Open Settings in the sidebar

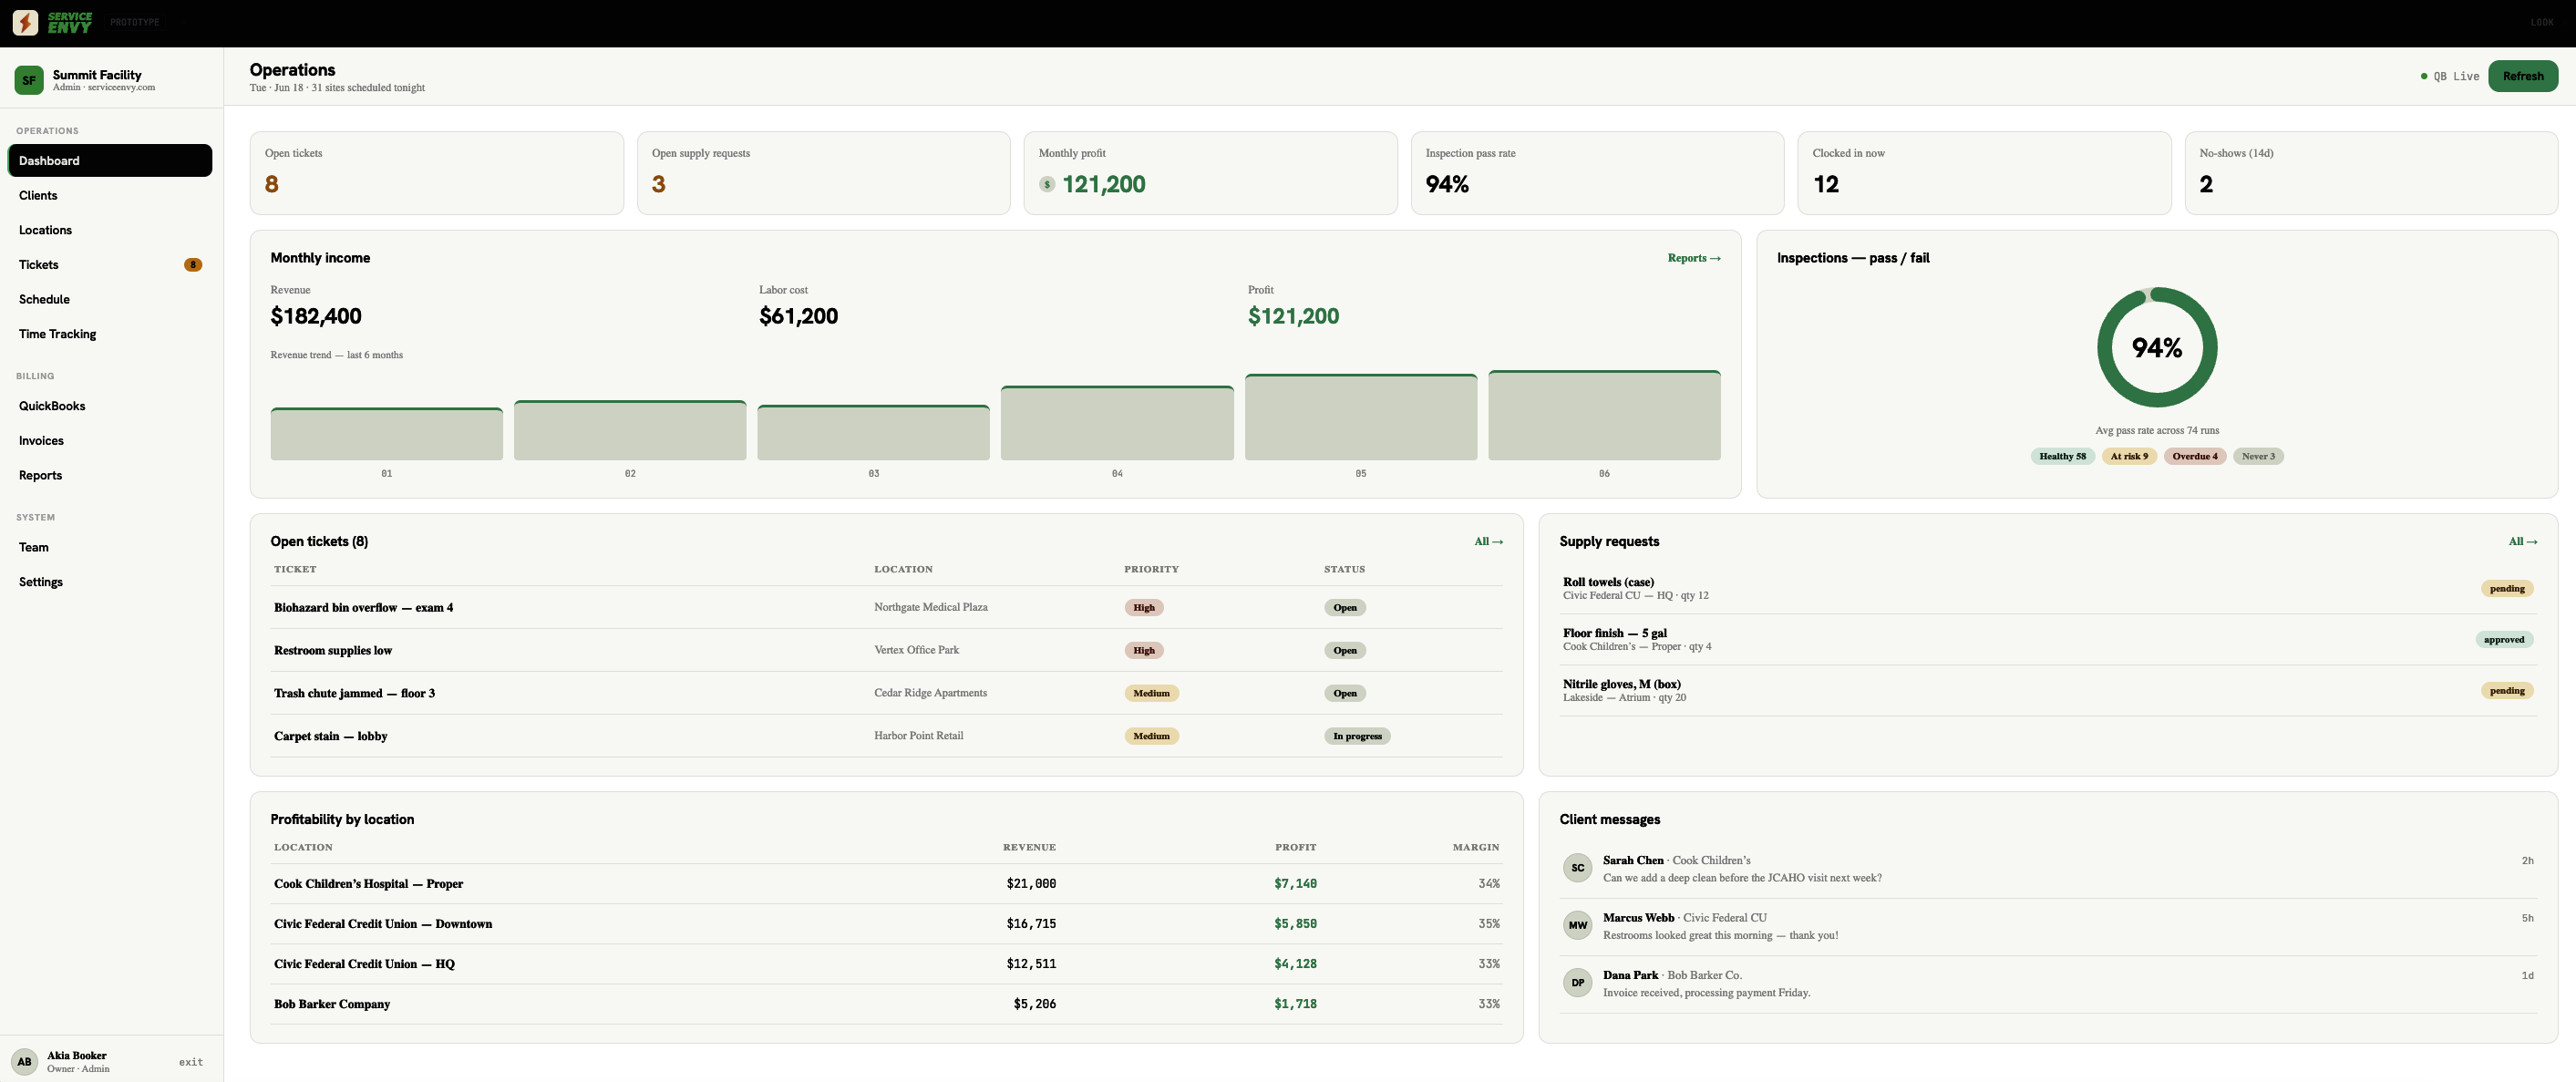pos(110,582)
